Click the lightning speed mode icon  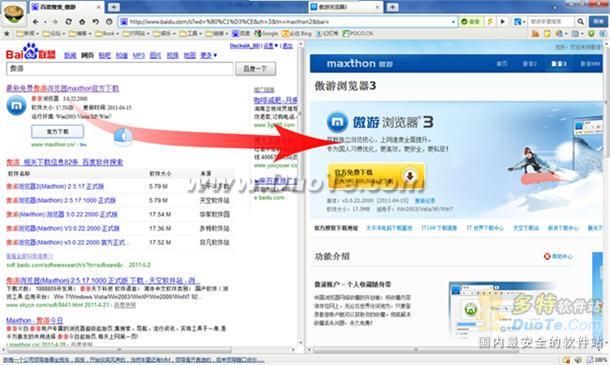(x=490, y=22)
